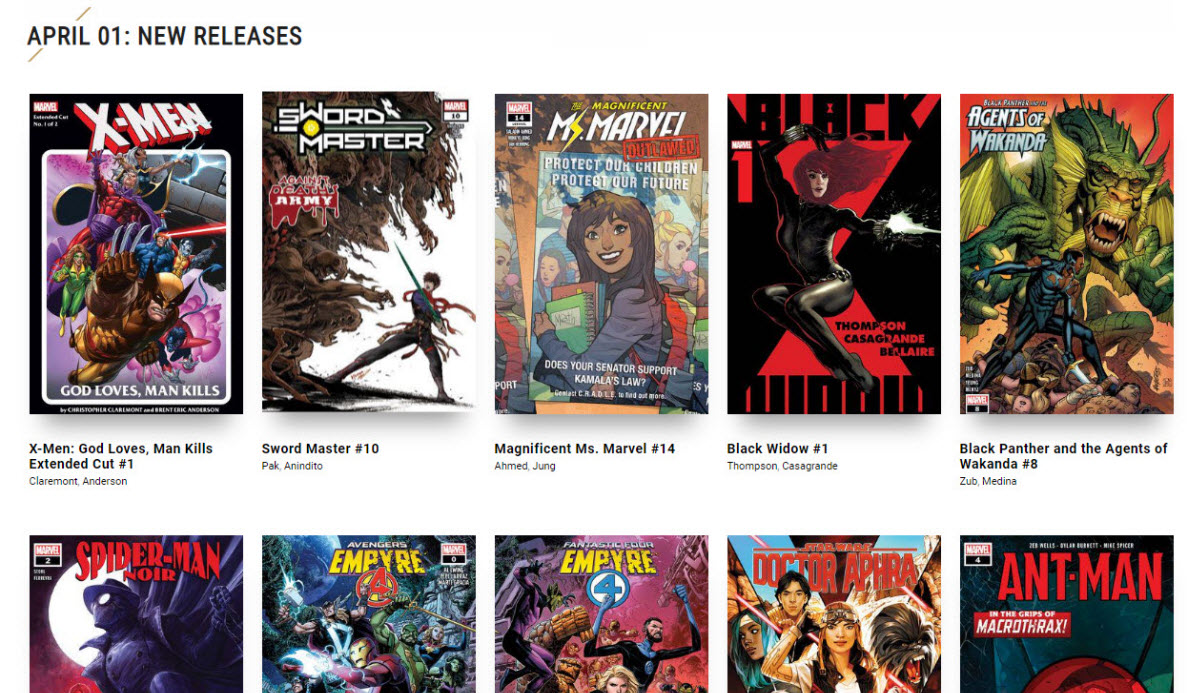This screenshot has height=693, width=1200.
Task: Click the creators Claremont, Anderson text
Action: pos(78,482)
